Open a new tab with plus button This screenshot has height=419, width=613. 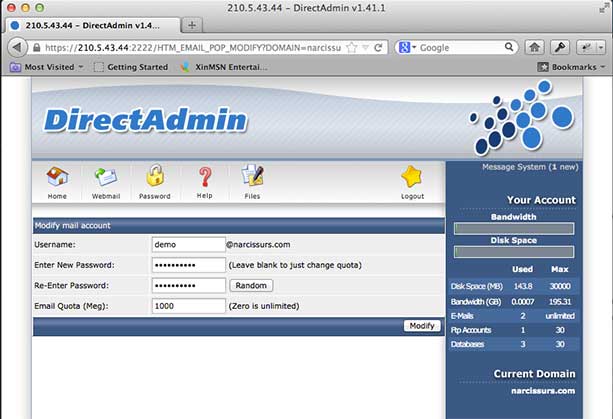192,25
